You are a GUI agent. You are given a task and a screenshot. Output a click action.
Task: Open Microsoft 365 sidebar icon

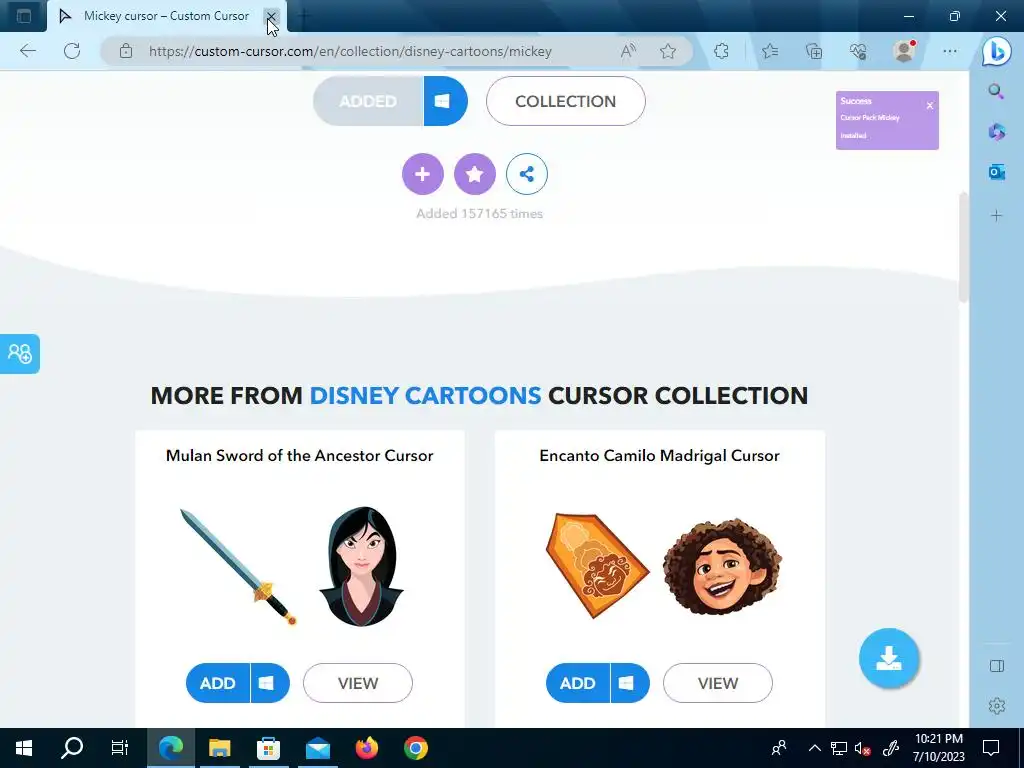click(x=997, y=132)
